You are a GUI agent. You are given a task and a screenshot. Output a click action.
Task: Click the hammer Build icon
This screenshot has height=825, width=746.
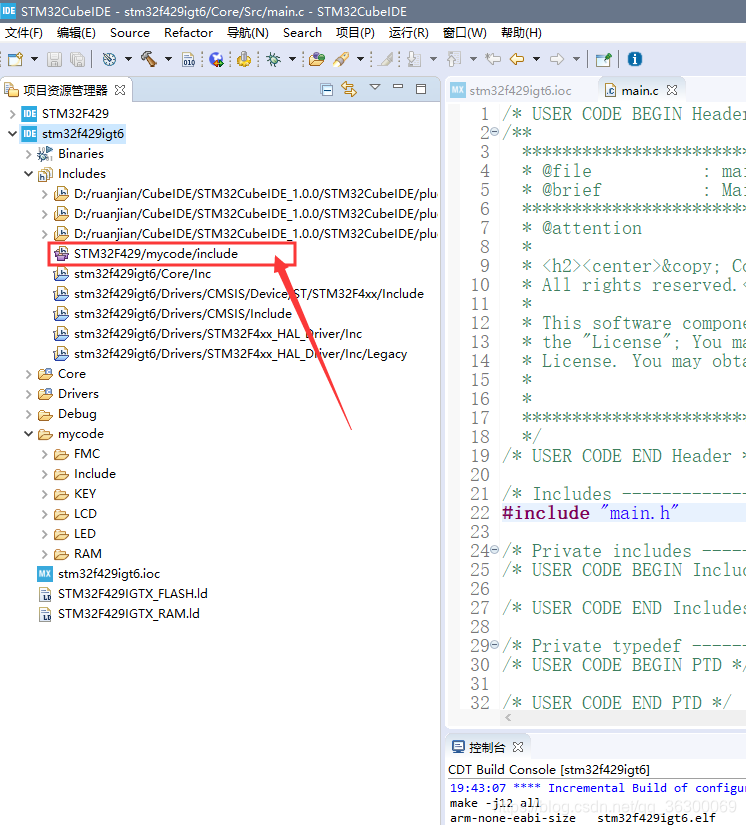pyautogui.click(x=149, y=59)
